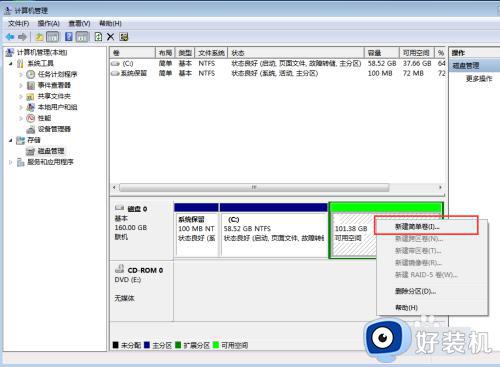Image resolution: width=500 pixels, height=367 pixels.
Task: Open 任务计划程序 in the tree
Action: point(57,74)
